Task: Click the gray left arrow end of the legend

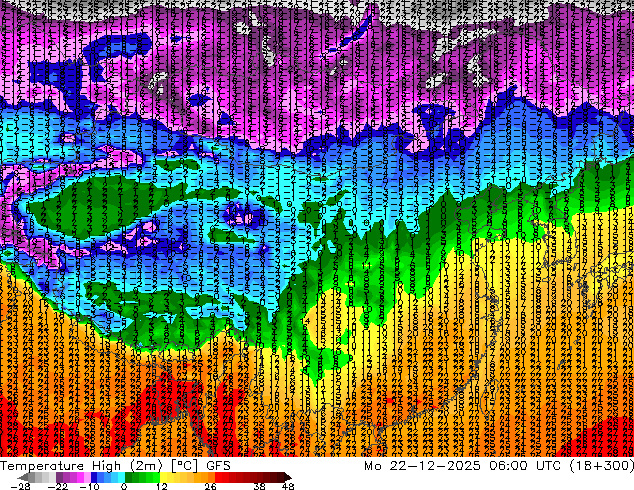Action: (x=23, y=477)
